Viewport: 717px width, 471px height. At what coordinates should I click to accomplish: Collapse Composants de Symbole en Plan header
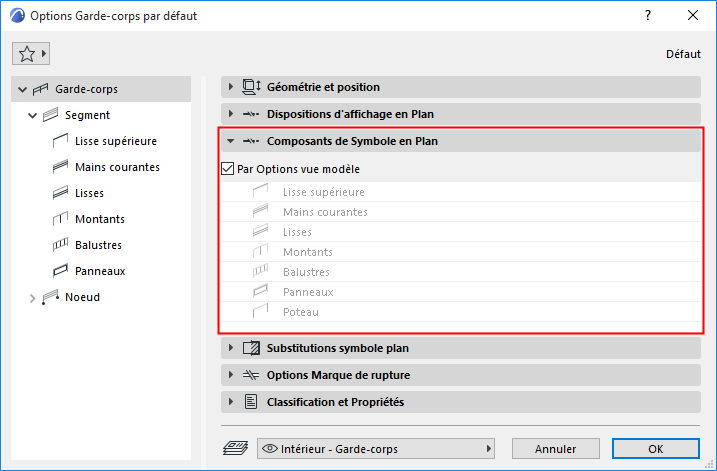[x=231, y=142]
